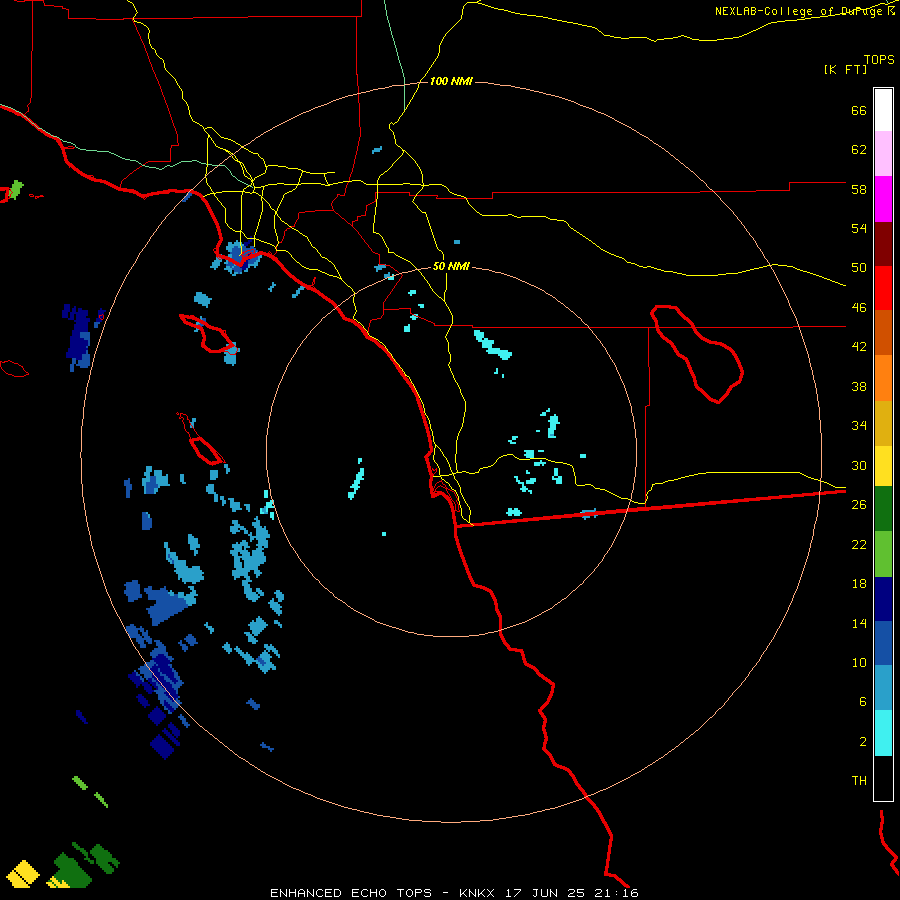Select the navy blue legend swatch
Image resolution: width=900 pixels, height=900 pixels.
pos(883,599)
